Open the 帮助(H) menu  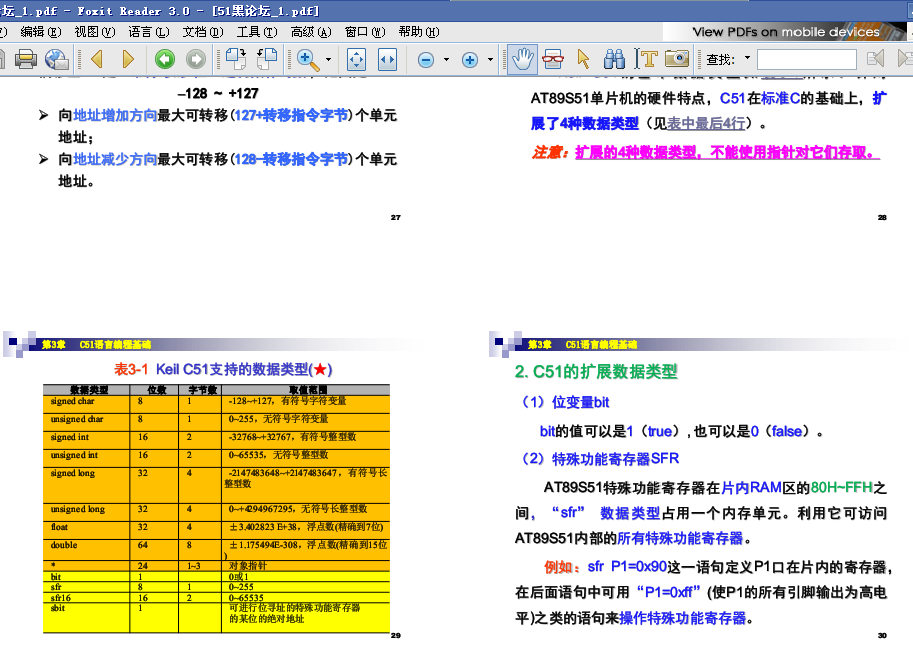tap(419, 32)
